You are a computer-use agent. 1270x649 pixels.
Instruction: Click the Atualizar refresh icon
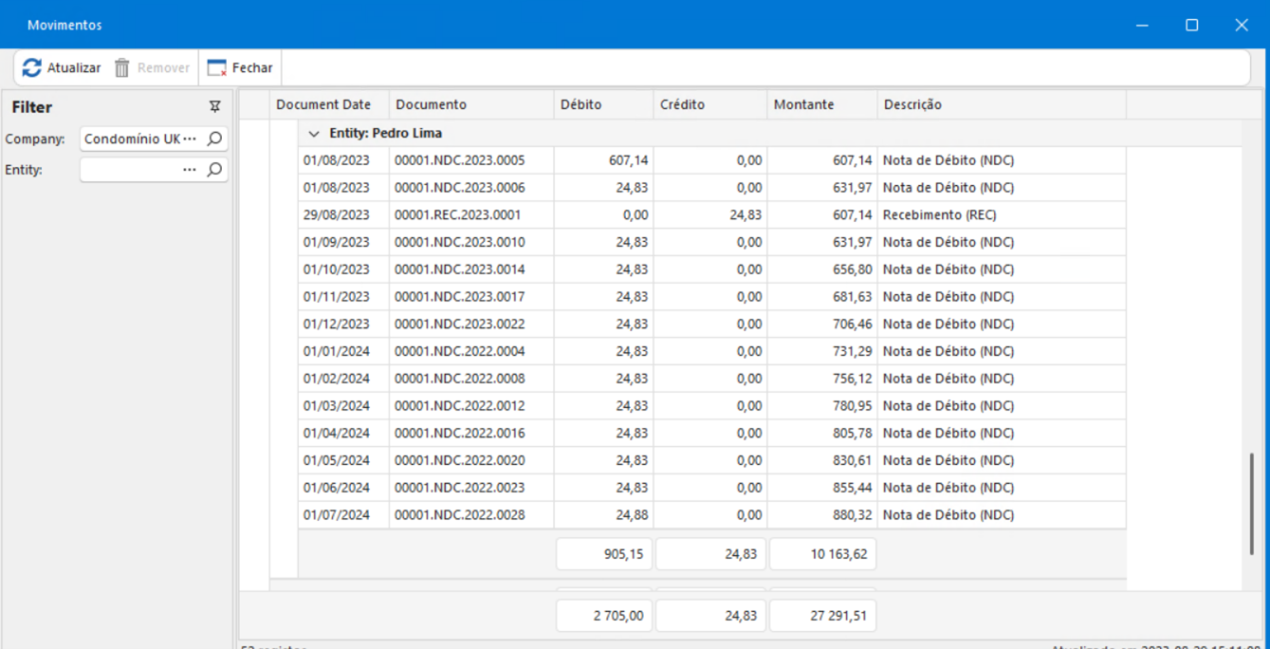[32, 68]
